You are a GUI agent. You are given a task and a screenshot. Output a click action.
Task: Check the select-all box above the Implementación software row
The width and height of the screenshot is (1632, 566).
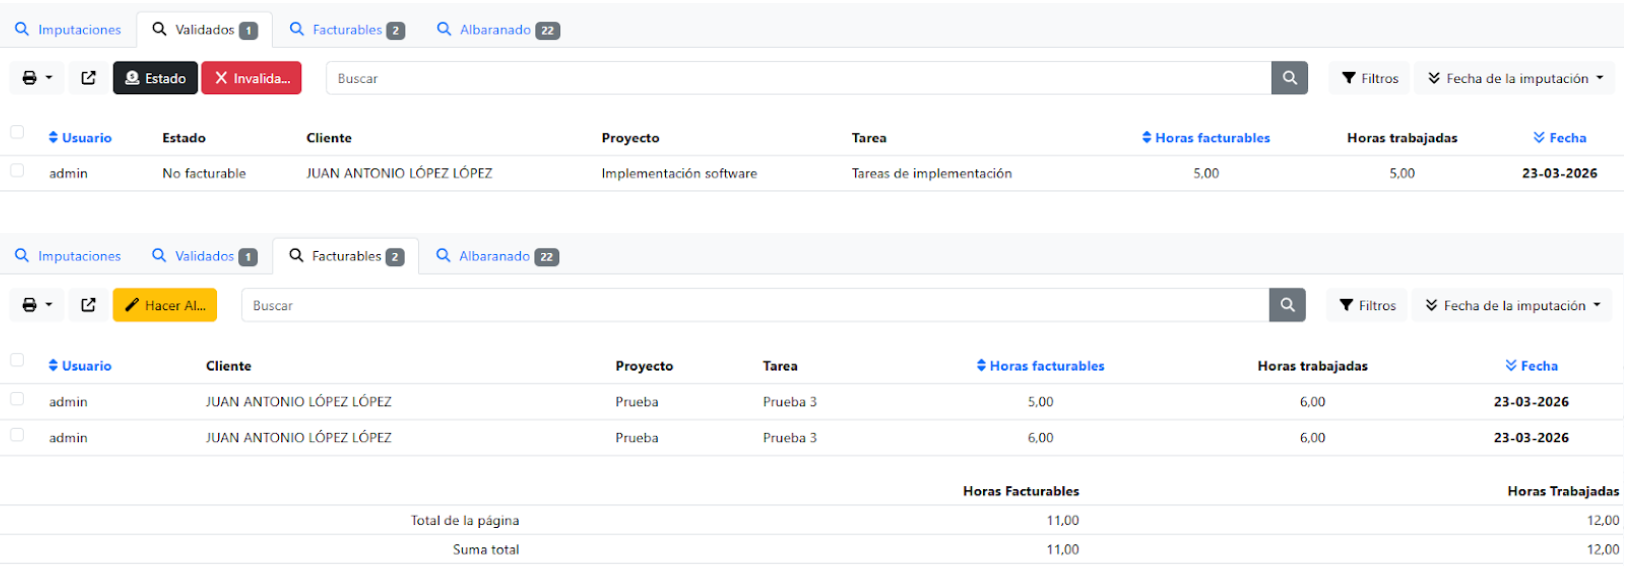point(17,132)
